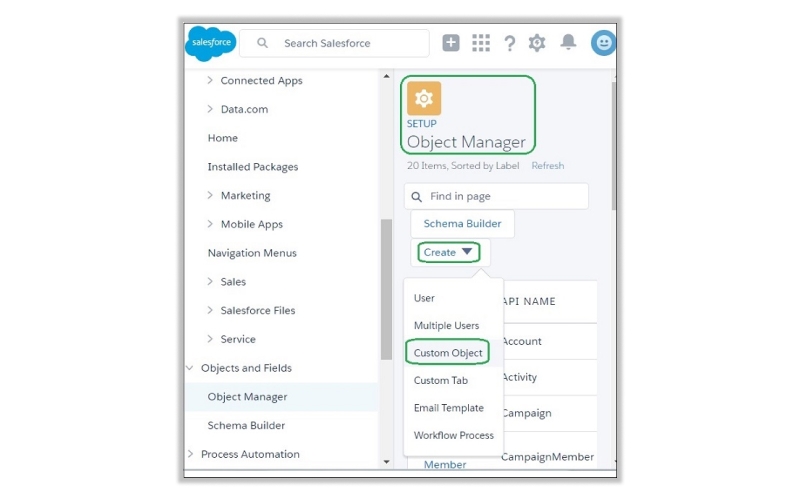Select Multiple Users from Create menu
Screen dimensions: 800x500
(446, 326)
